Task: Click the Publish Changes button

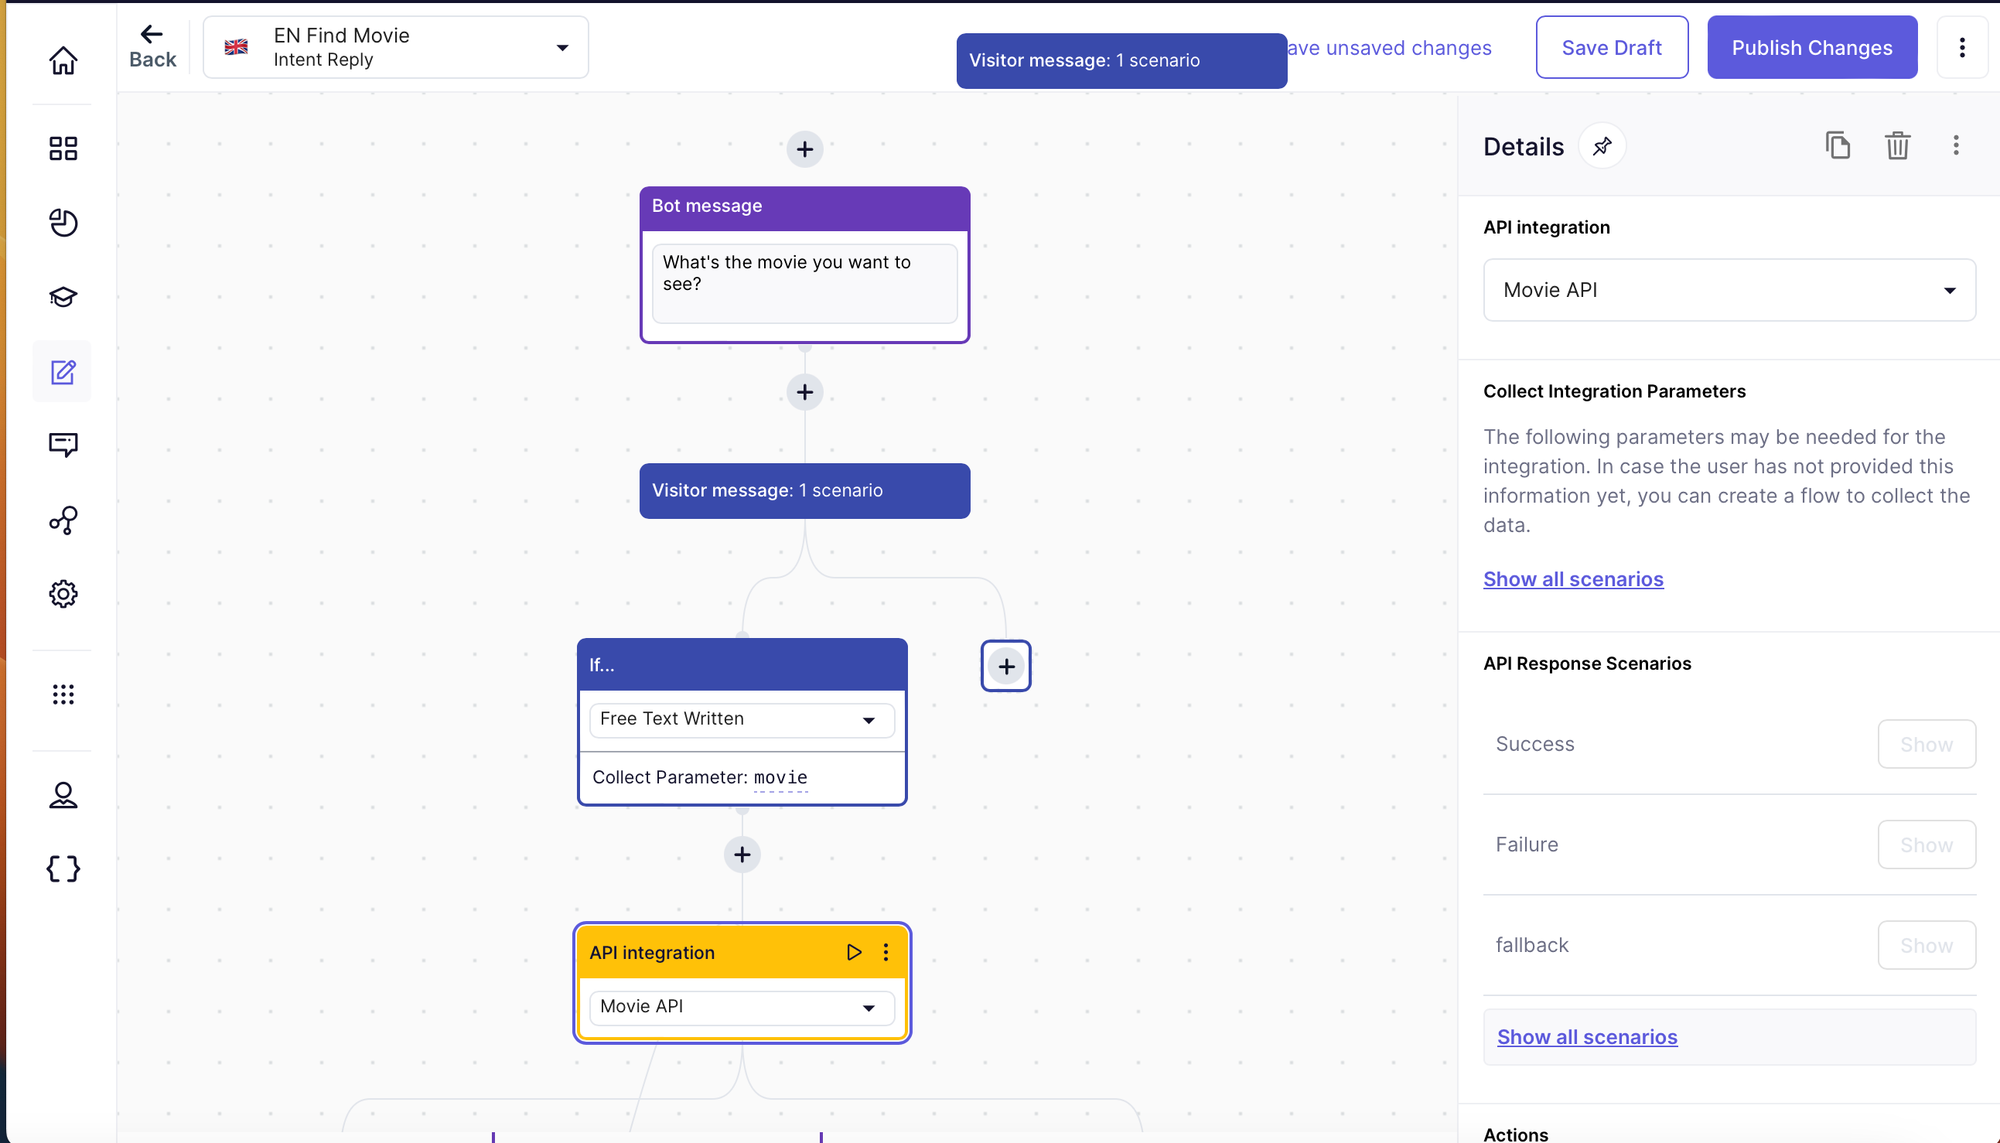Action: pyautogui.click(x=1811, y=48)
